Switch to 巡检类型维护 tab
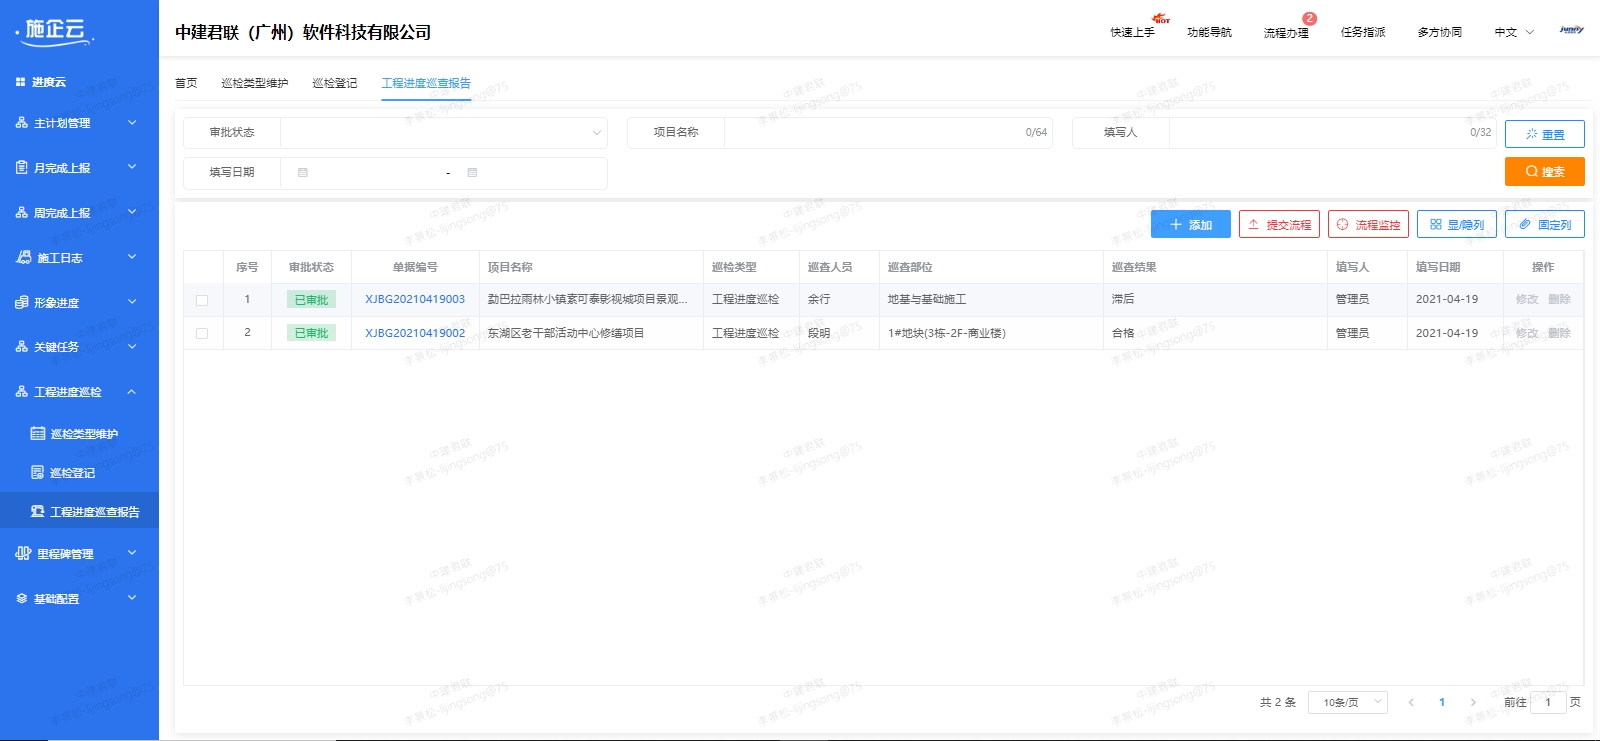Image resolution: width=1600 pixels, height=741 pixels. (255, 83)
